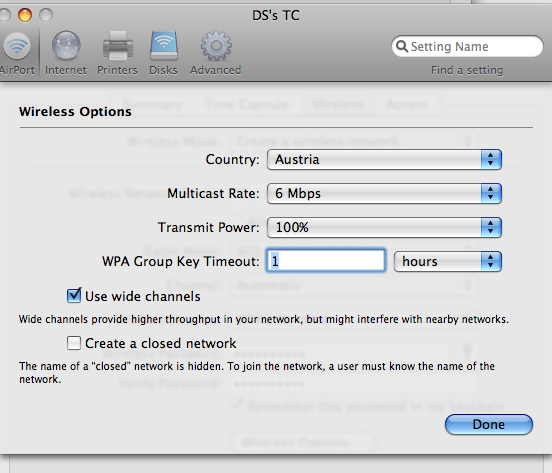Viewport: 552px width, 473px height.
Task: Click the Advanced toolbar label
Action: [x=215, y=70]
